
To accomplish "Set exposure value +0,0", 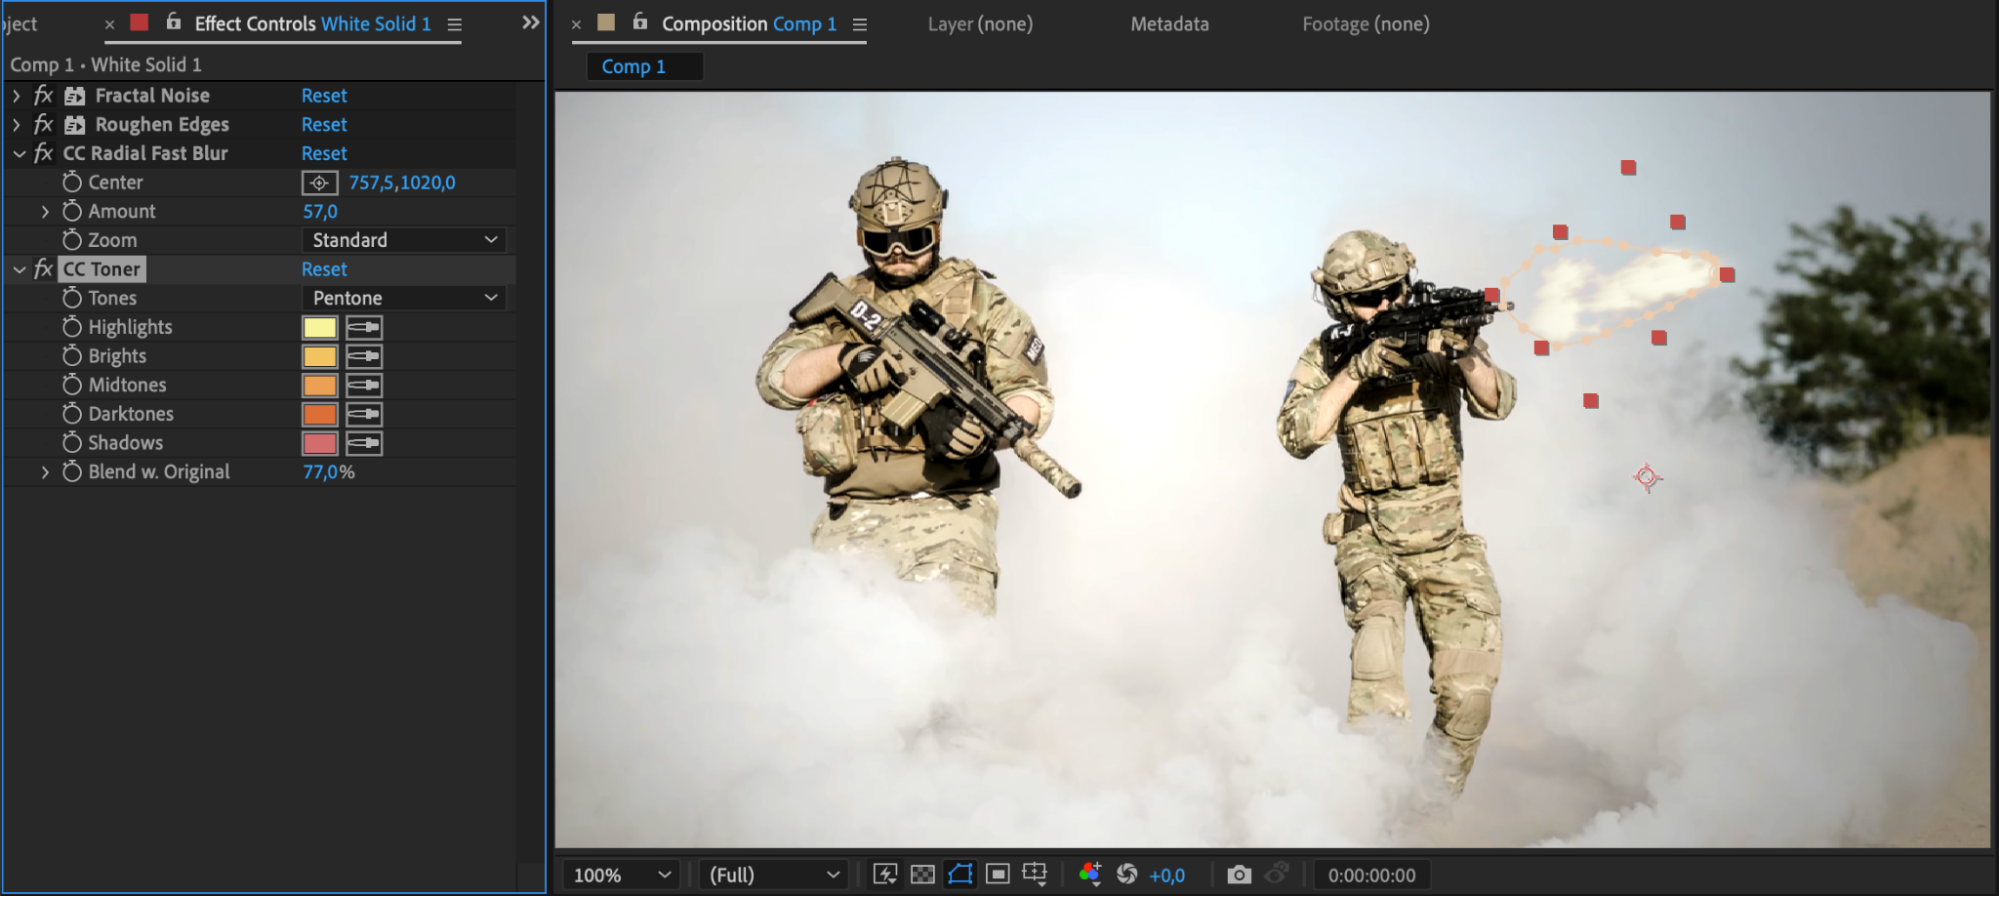I will coord(1167,876).
